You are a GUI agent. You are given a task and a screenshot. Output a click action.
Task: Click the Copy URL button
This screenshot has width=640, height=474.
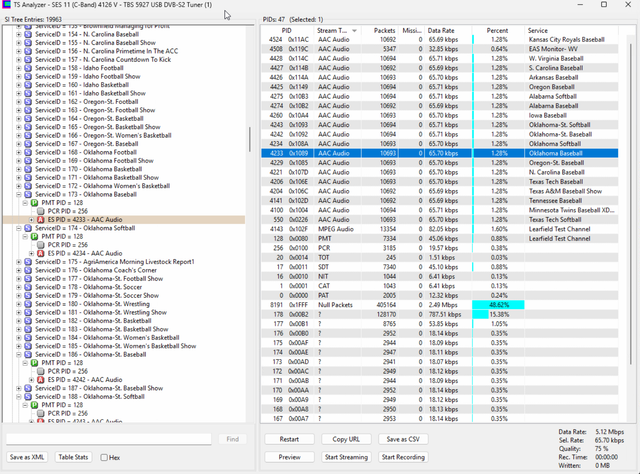coord(346,439)
